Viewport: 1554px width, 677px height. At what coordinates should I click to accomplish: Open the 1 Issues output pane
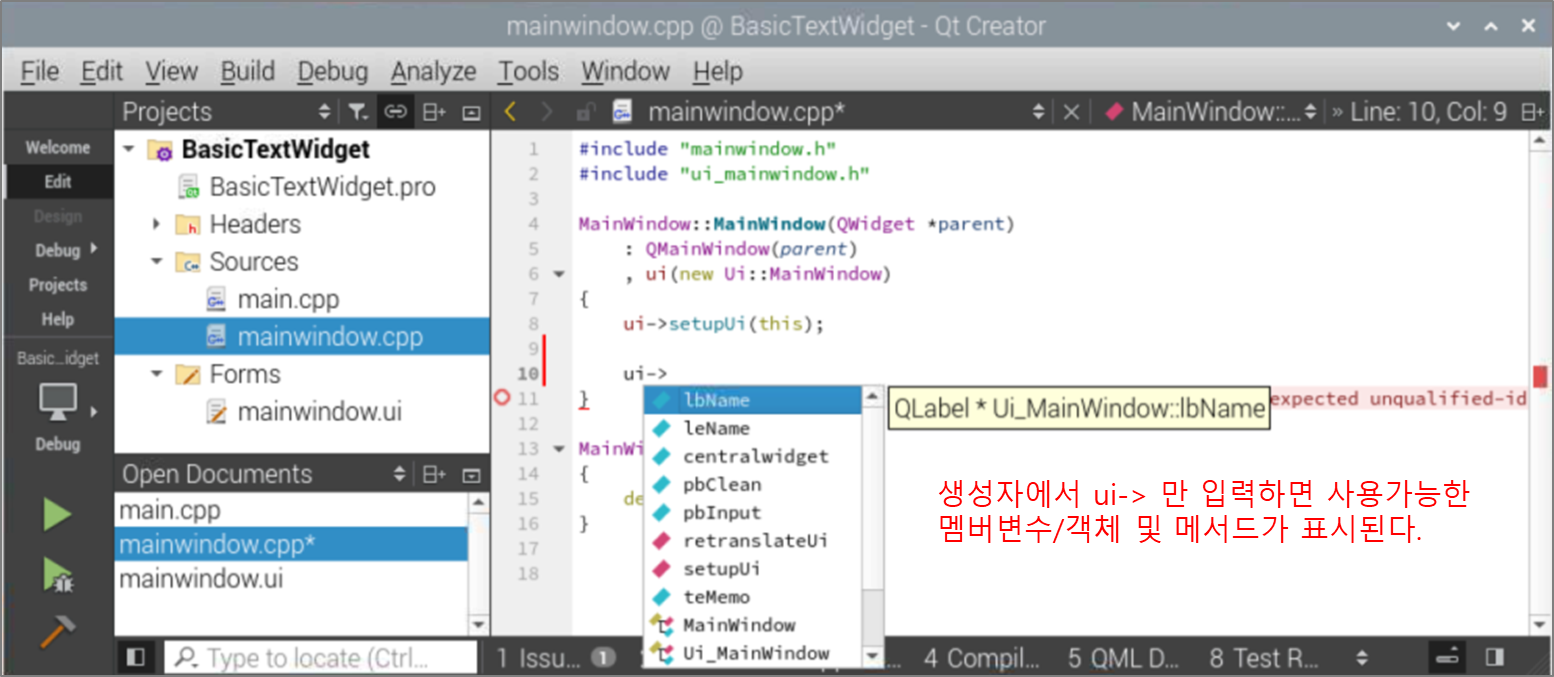[x=554, y=657]
